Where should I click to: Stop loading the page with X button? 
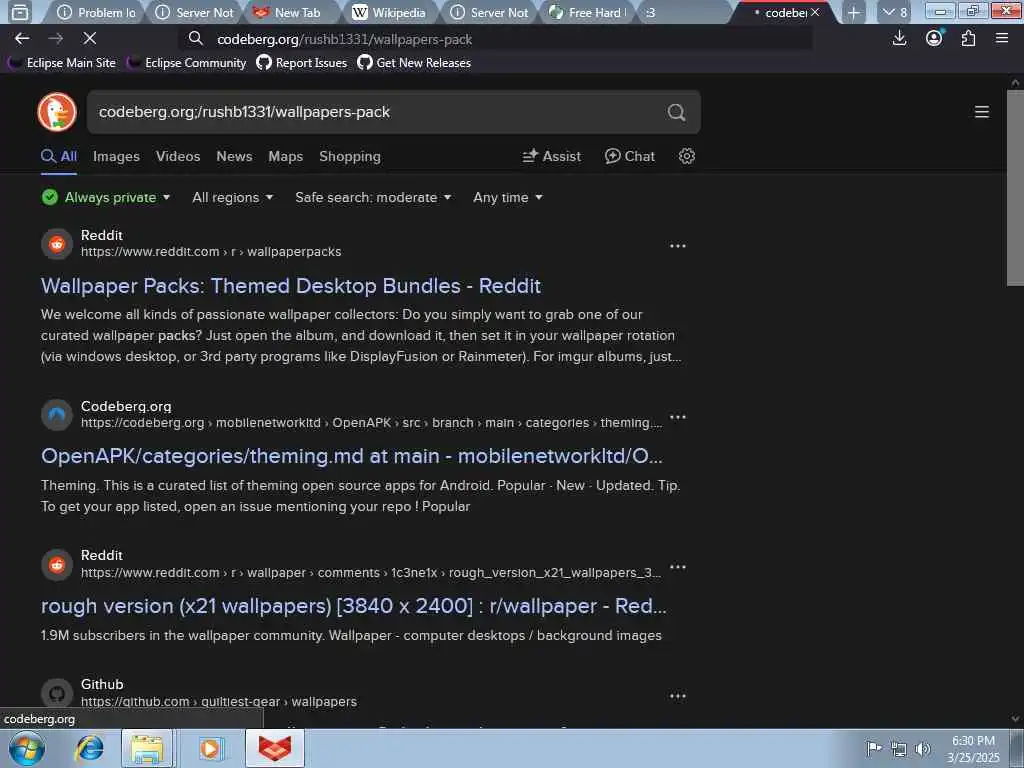(90, 39)
